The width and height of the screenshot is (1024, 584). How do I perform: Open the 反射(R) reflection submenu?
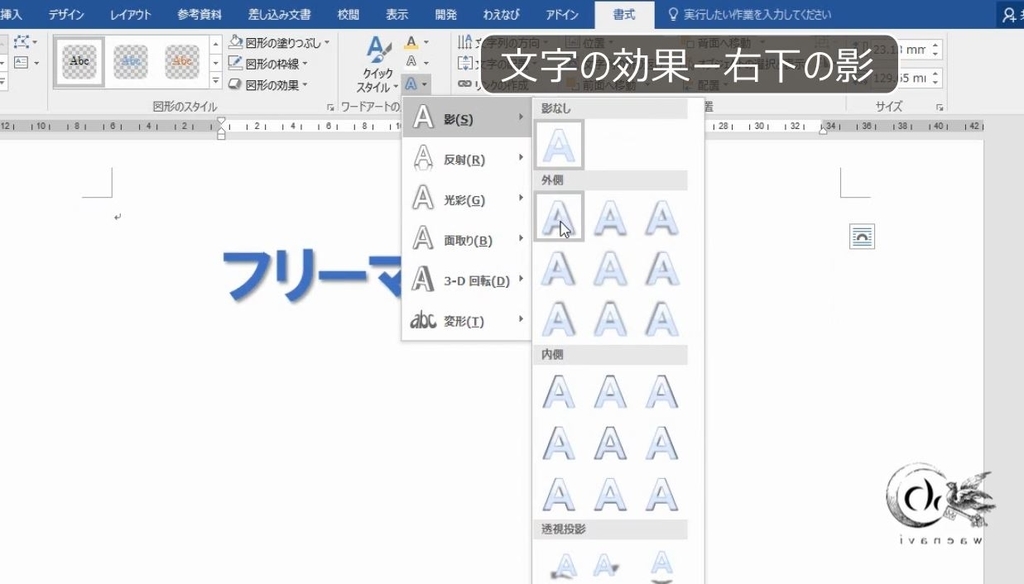pos(467,159)
